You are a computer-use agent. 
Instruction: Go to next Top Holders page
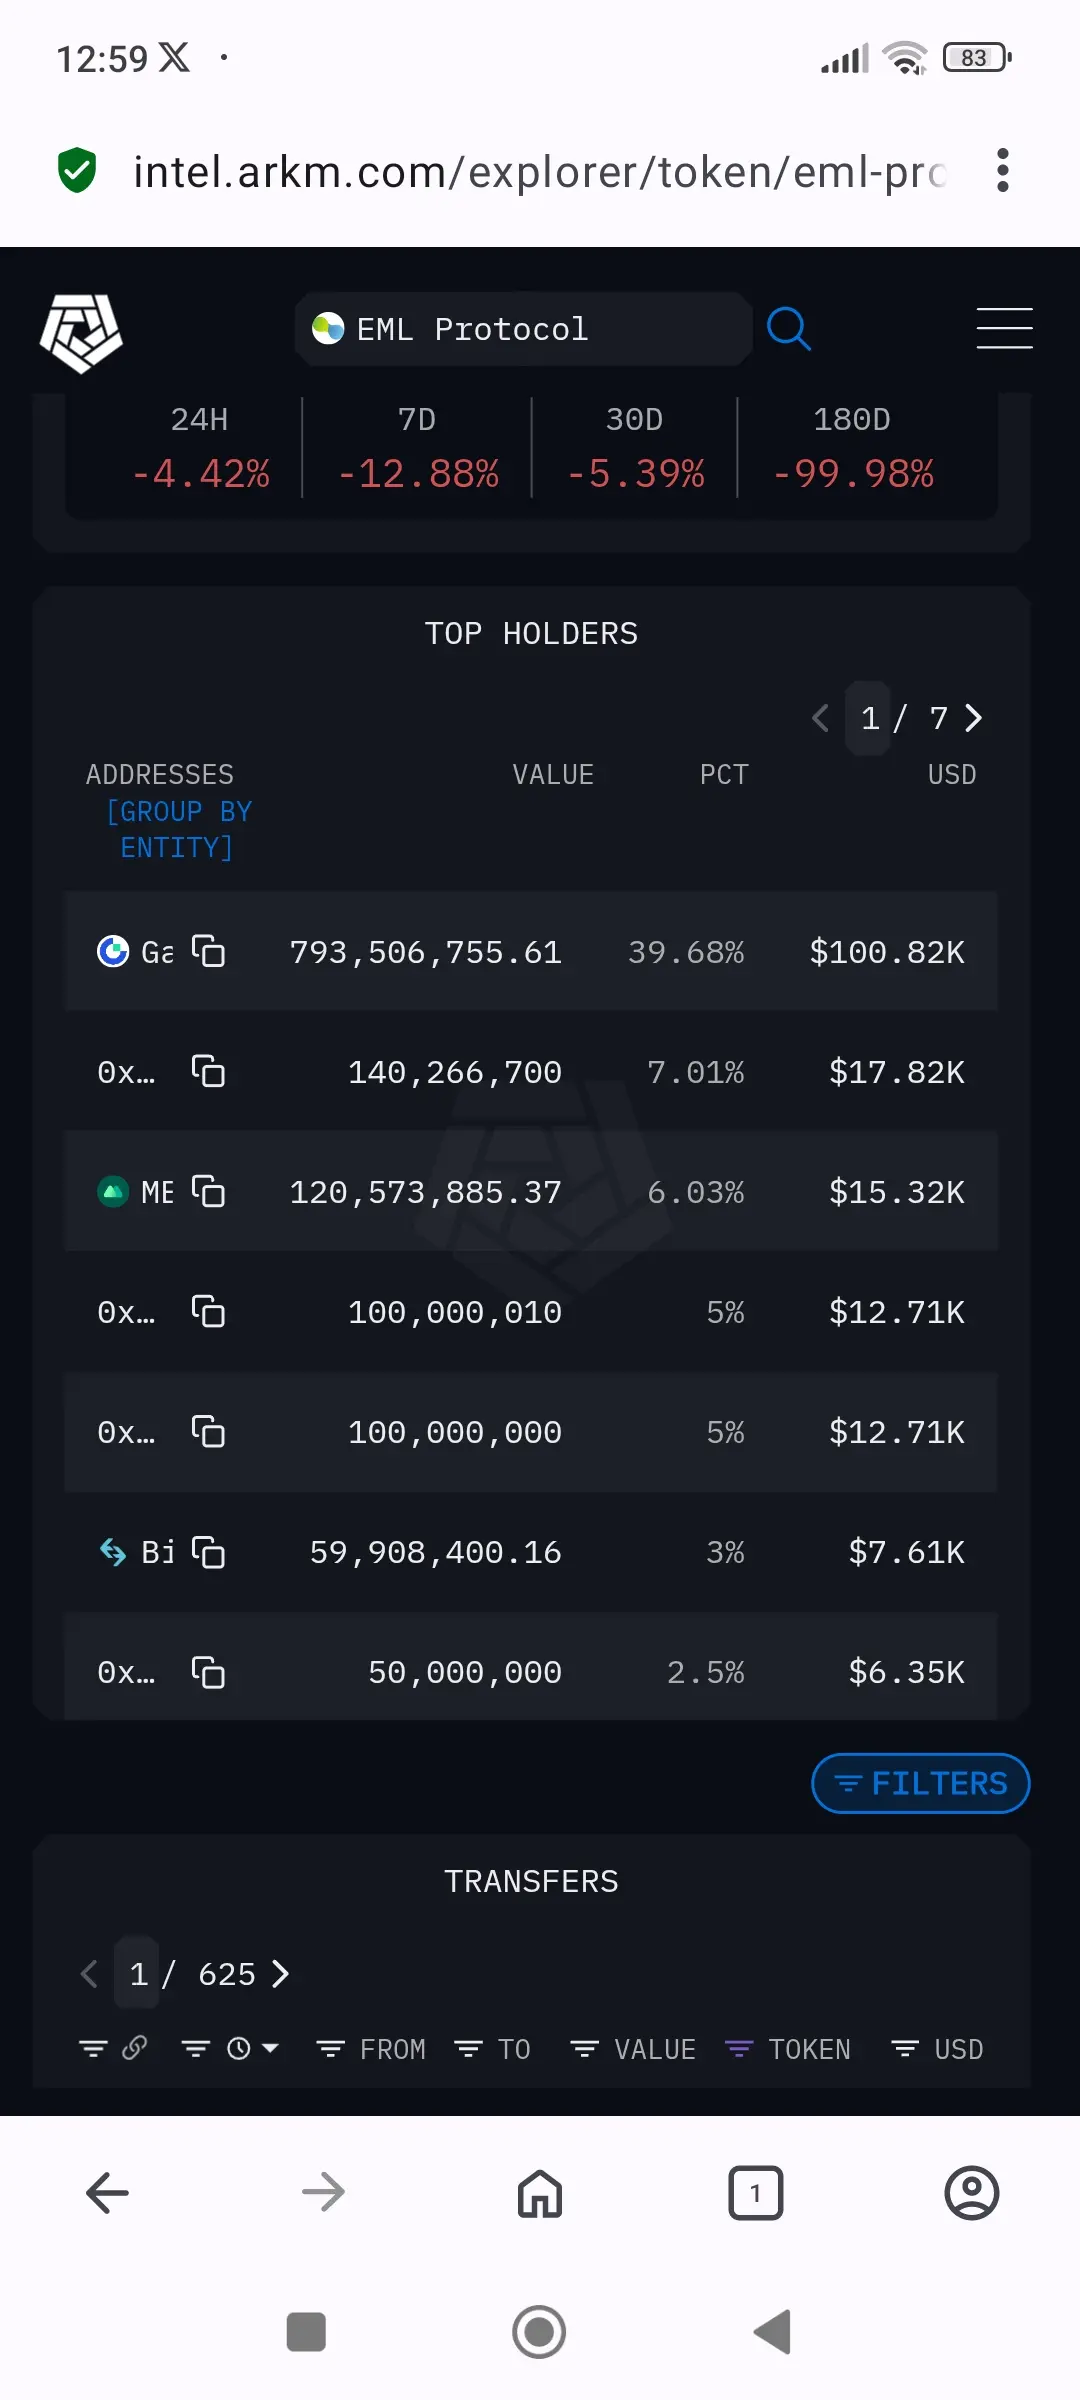(x=974, y=718)
